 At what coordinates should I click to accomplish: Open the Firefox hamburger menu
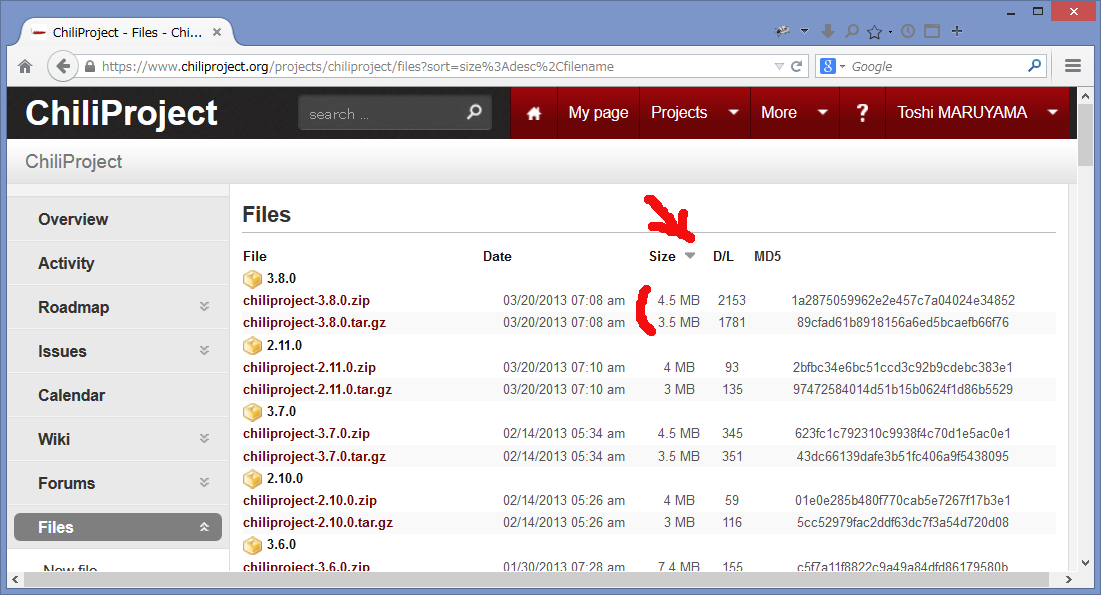click(x=1073, y=66)
